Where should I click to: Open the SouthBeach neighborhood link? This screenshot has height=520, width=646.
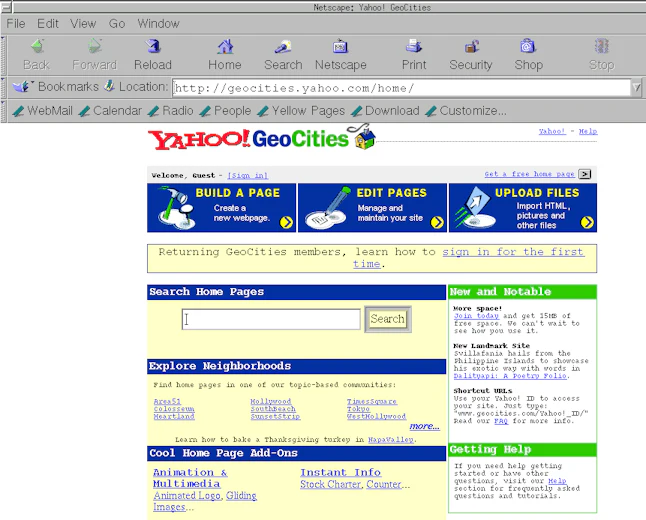tap(273, 409)
